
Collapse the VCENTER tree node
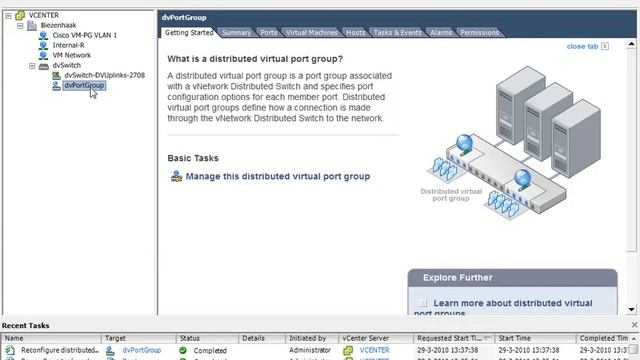[8, 16]
